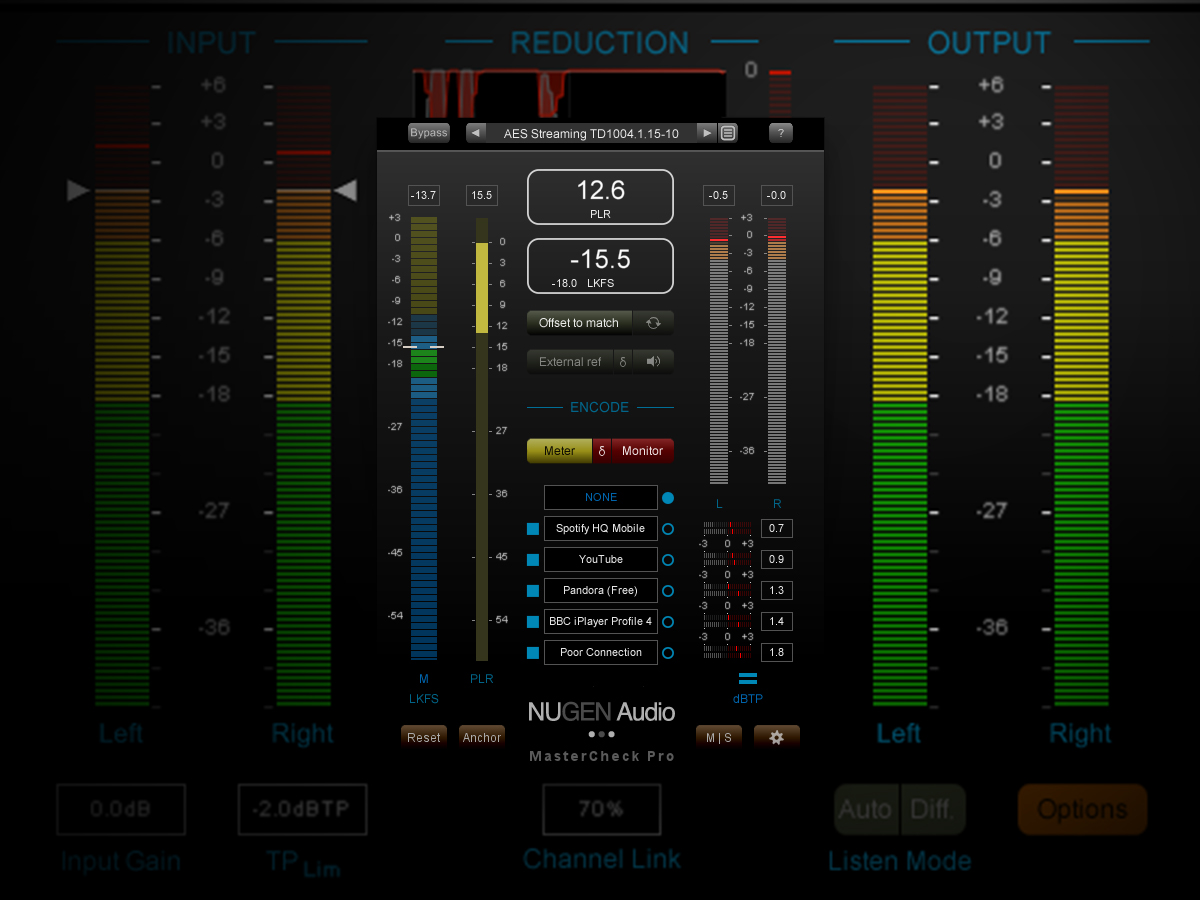
Task: Switch to the Monitor tab
Action: coord(641,450)
